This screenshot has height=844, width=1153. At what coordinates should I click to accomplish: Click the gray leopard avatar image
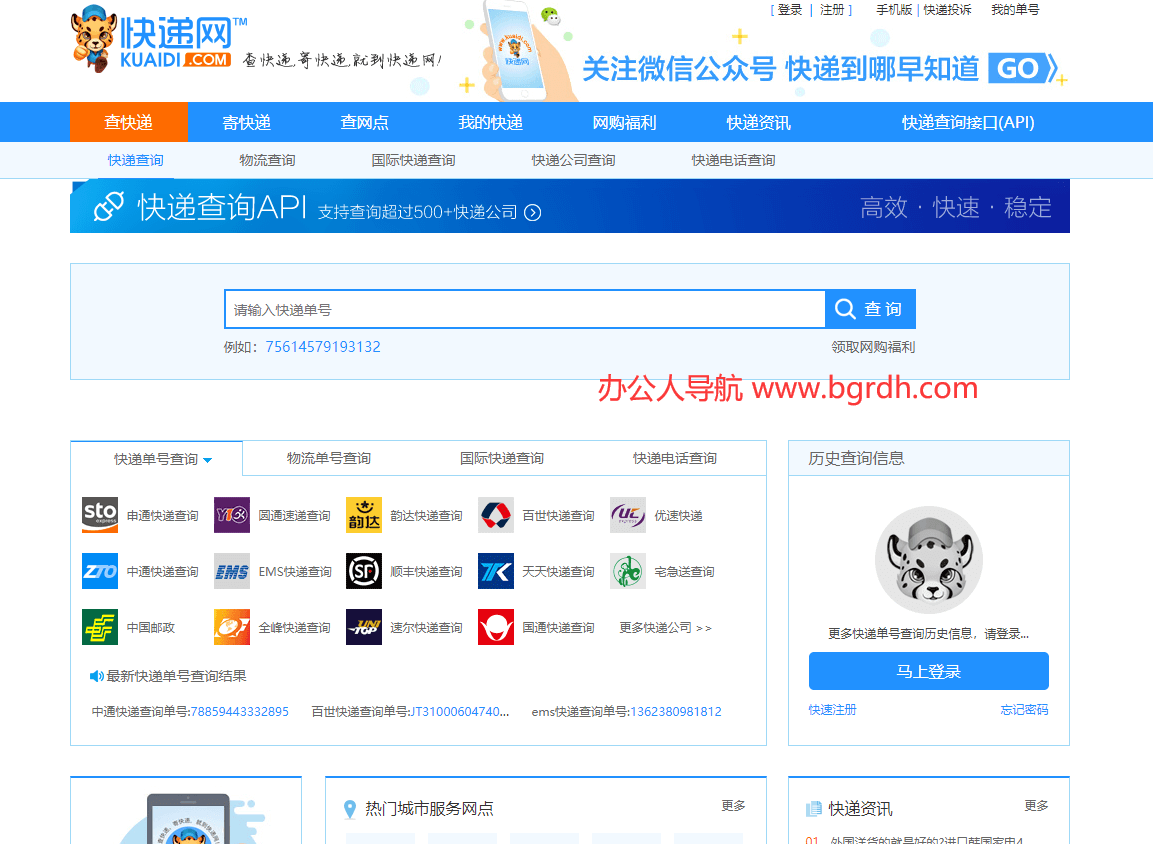pyautogui.click(x=929, y=560)
